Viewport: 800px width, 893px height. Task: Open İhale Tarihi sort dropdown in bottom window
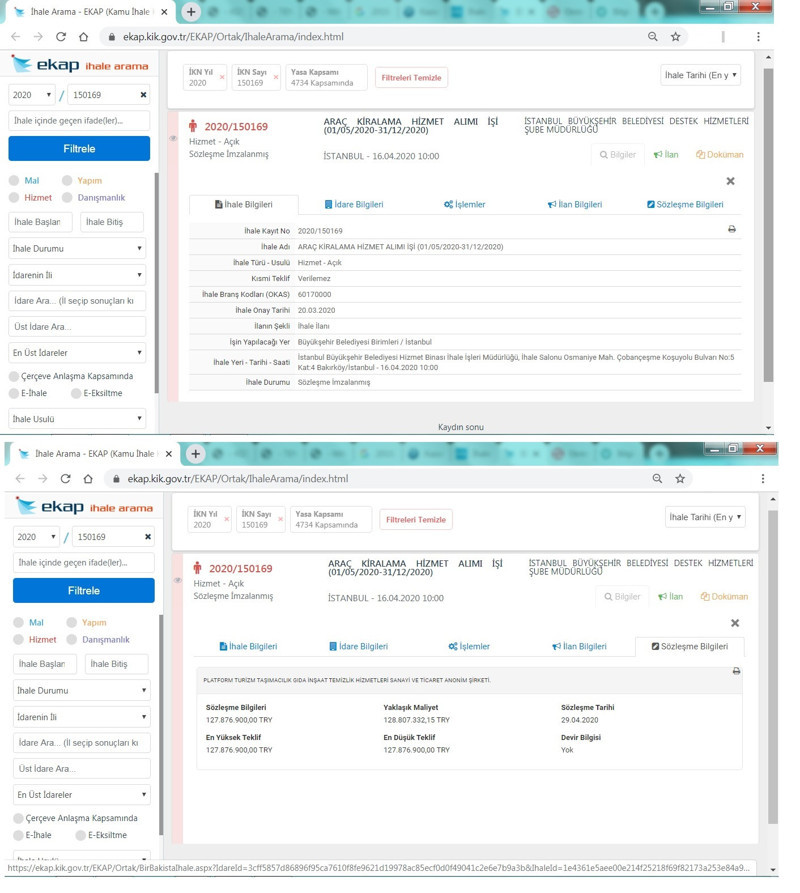705,517
